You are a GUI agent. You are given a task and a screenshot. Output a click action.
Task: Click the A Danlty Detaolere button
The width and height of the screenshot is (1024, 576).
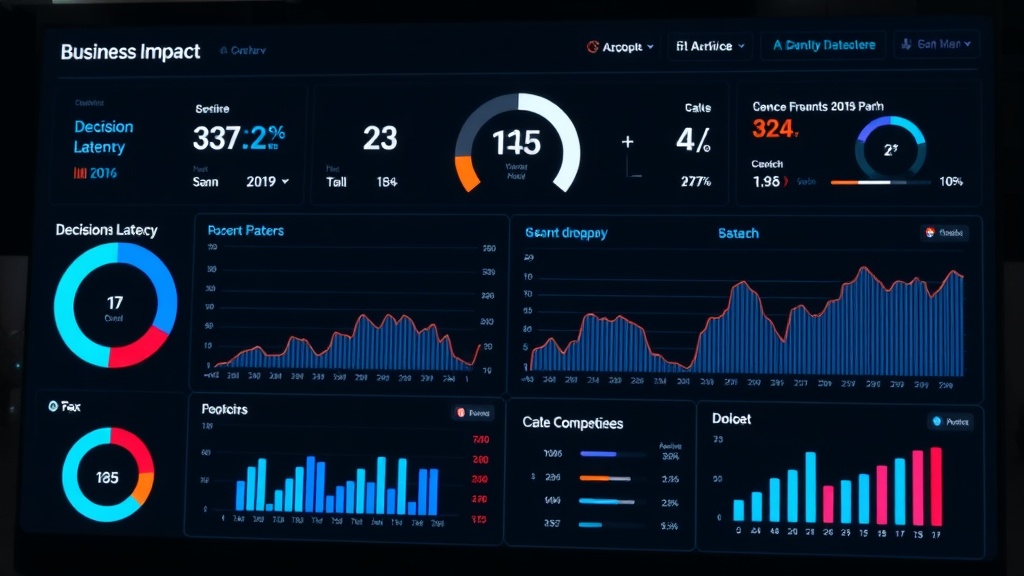pyautogui.click(x=823, y=45)
